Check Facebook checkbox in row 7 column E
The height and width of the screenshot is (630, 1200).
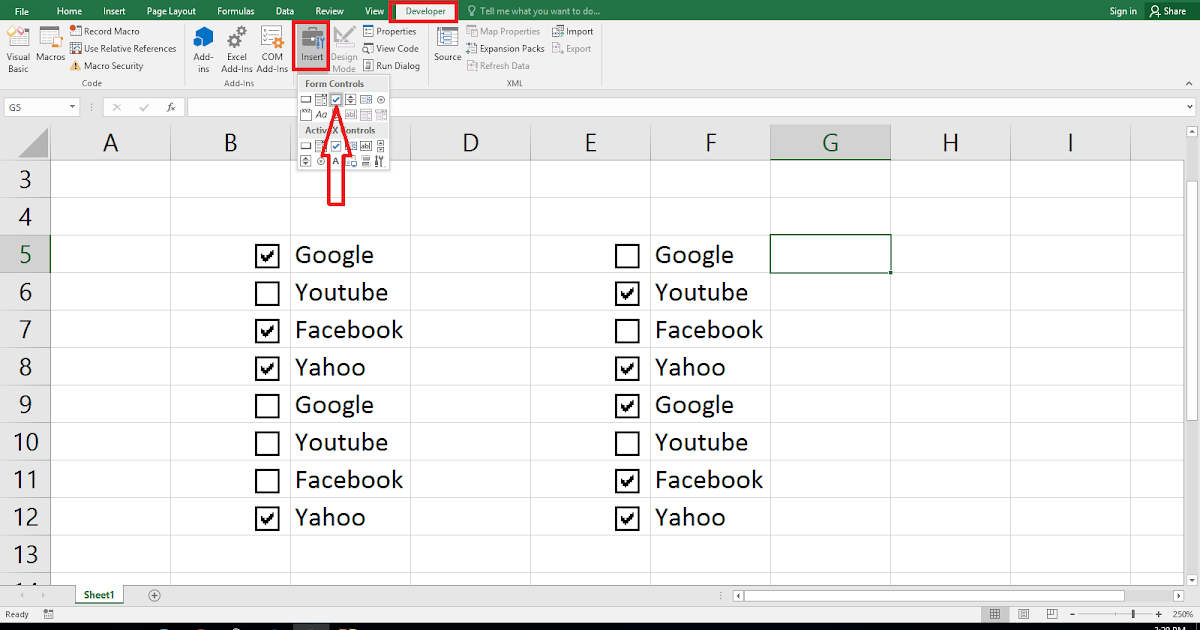tap(627, 331)
